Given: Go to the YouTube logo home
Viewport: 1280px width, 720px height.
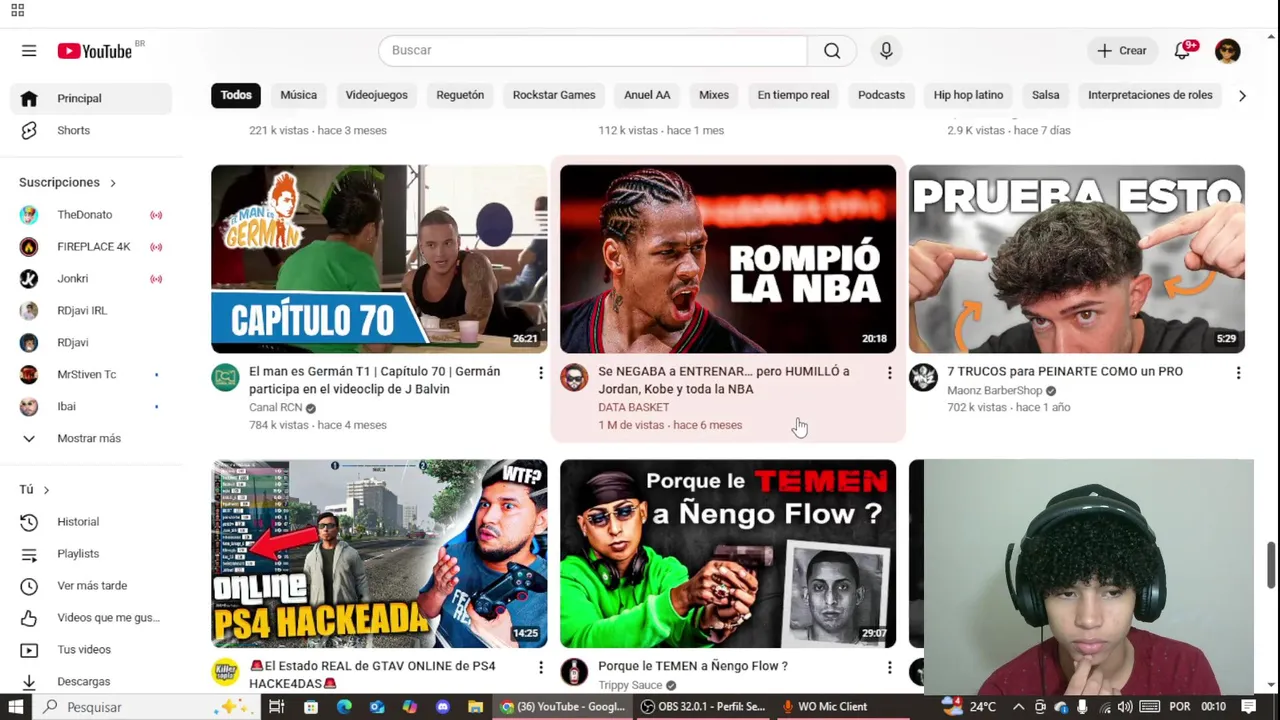Looking at the screenshot, I should tap(95, 51).
